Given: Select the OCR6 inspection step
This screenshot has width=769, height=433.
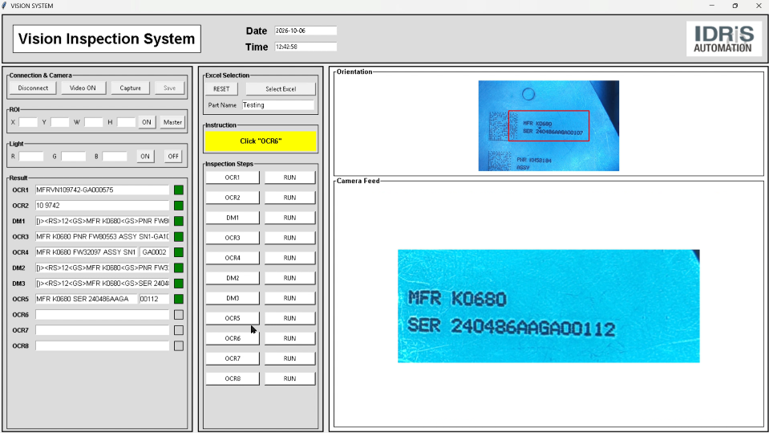Looking at the screenshot, I should coord(232,338).
